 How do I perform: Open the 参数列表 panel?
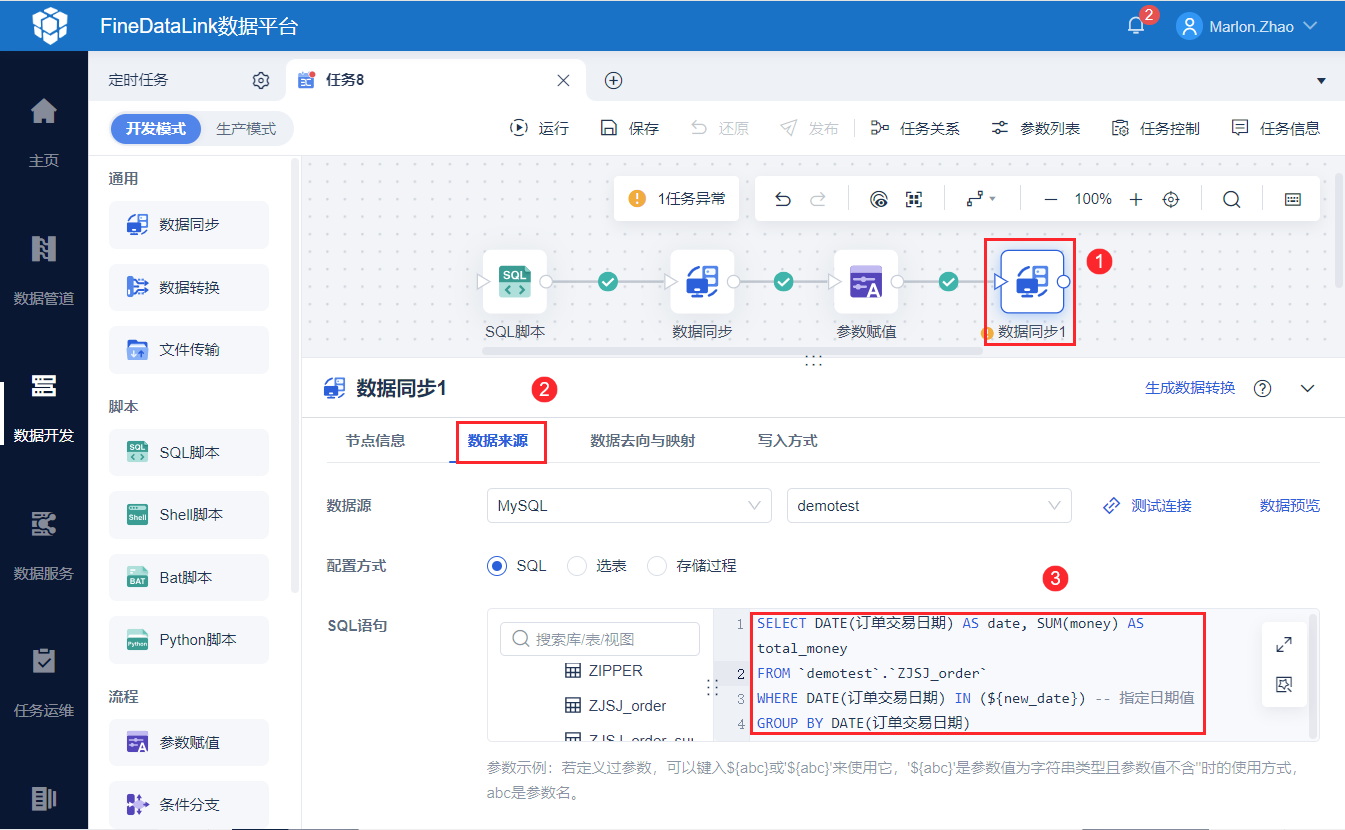(x=1035, y=128)
